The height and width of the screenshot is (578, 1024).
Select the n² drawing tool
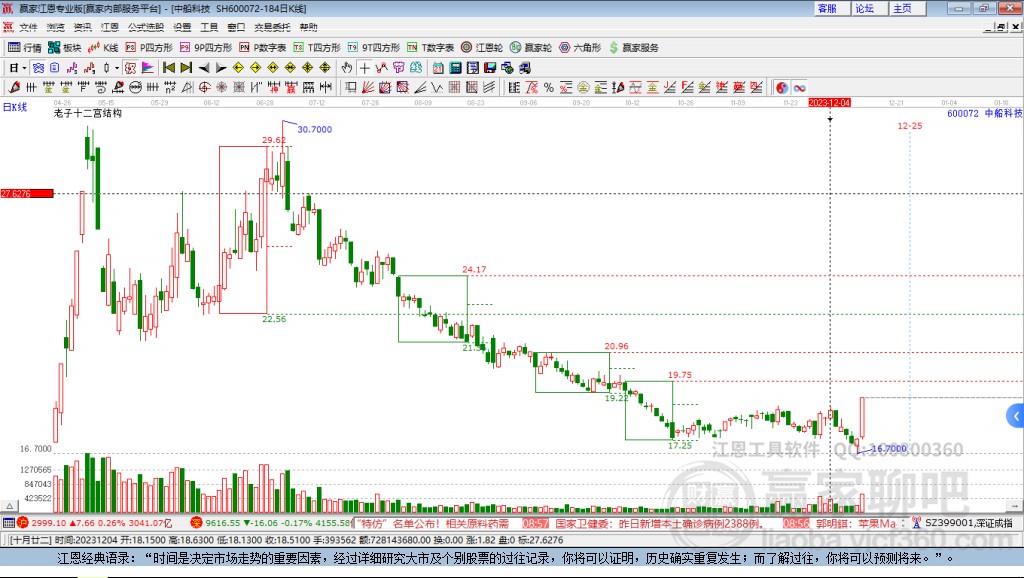point(170,88)
